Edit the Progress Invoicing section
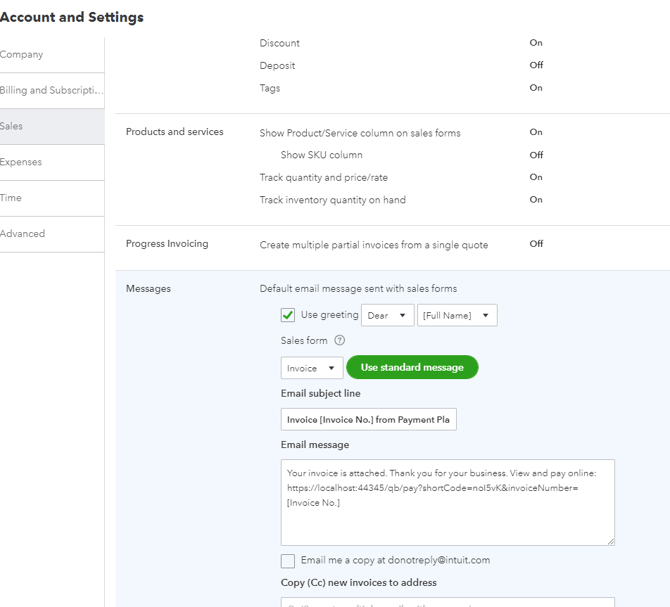The image size is (670, 607). click(x=392, y=244)
